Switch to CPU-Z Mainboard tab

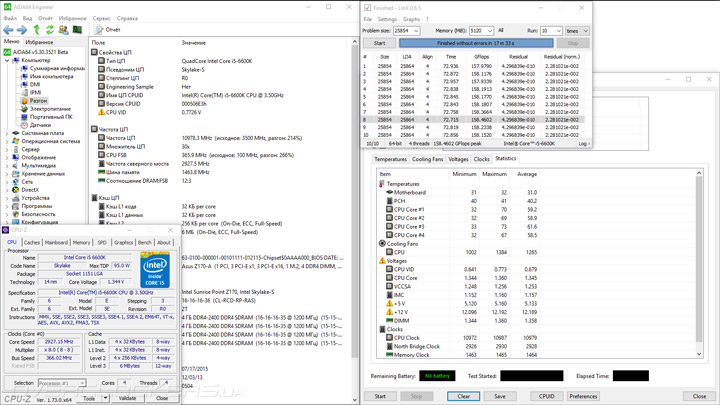click(x=56, y=242)
